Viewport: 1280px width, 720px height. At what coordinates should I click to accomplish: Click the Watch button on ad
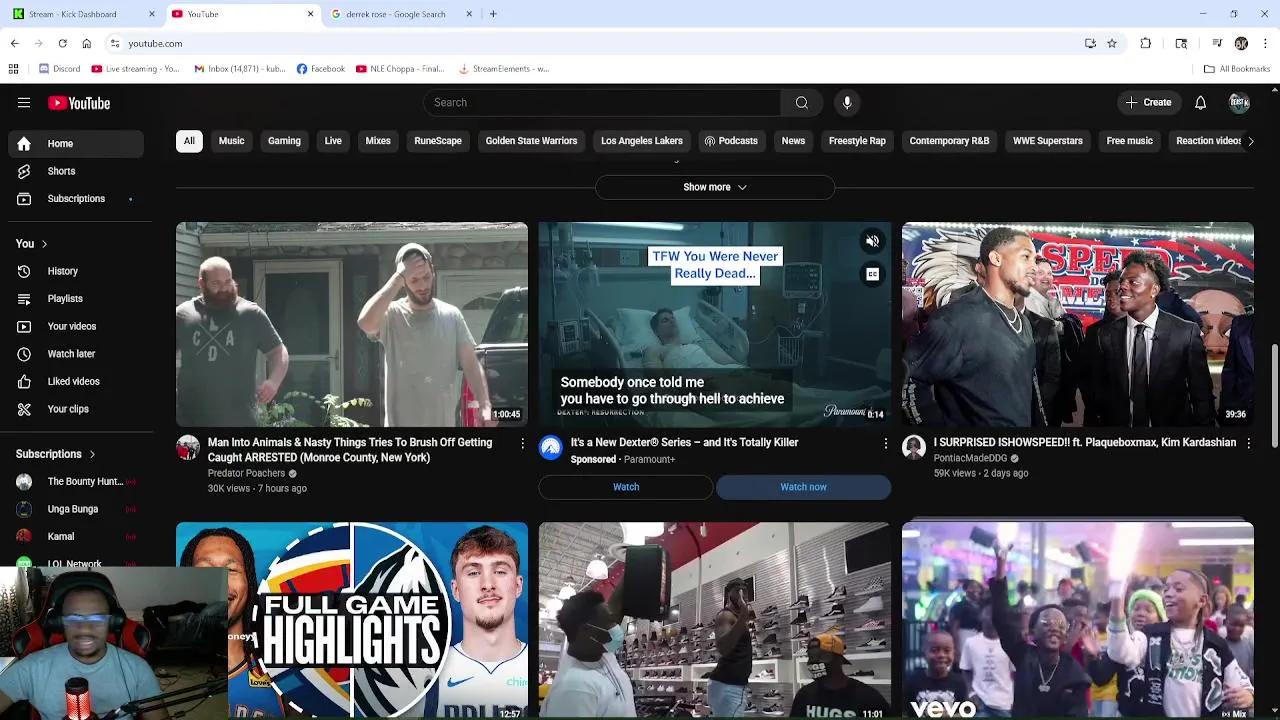(x=626, y=487)
